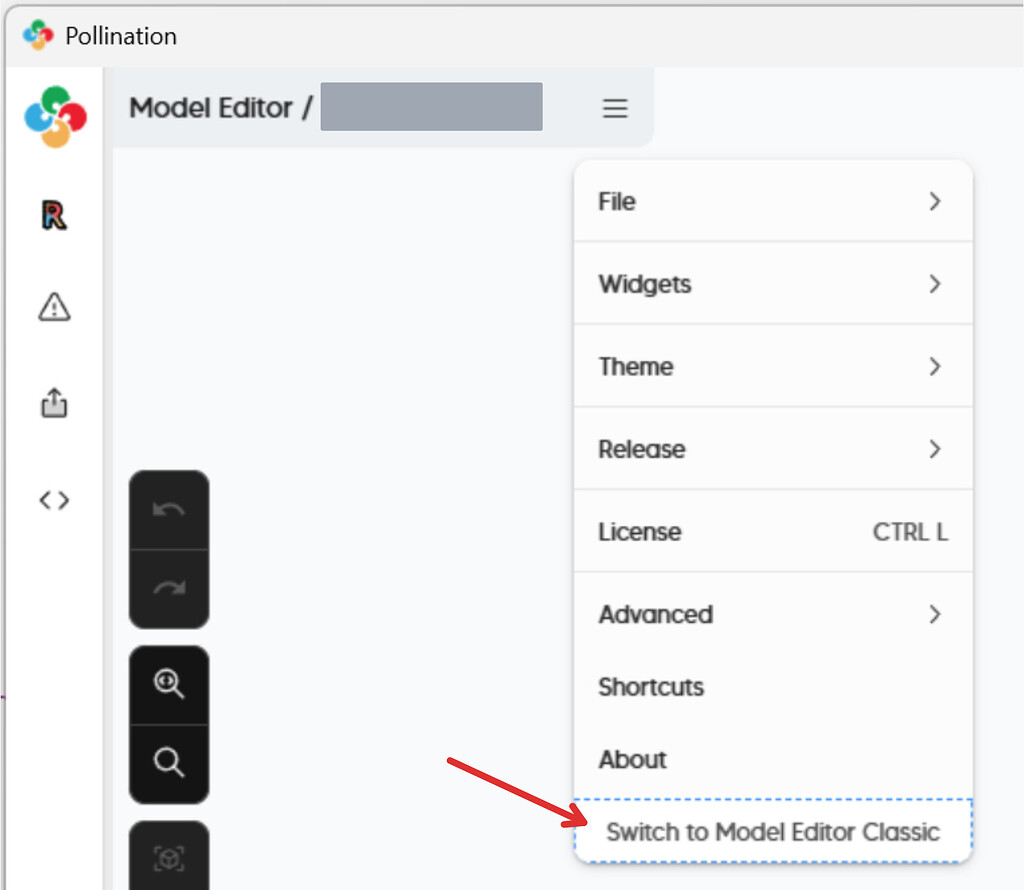Select Shortcuts from the menu

coord(651,687)
